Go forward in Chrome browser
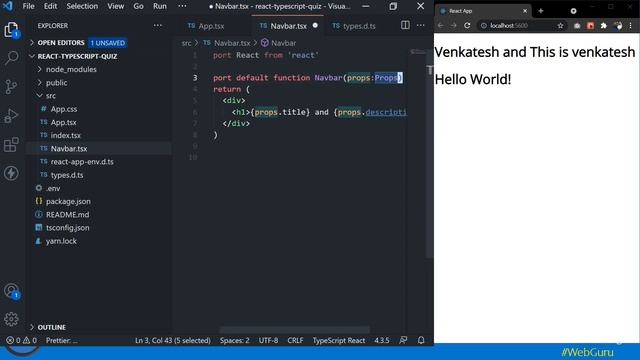Viewport: 640px width, 360px height. point(453,25)
